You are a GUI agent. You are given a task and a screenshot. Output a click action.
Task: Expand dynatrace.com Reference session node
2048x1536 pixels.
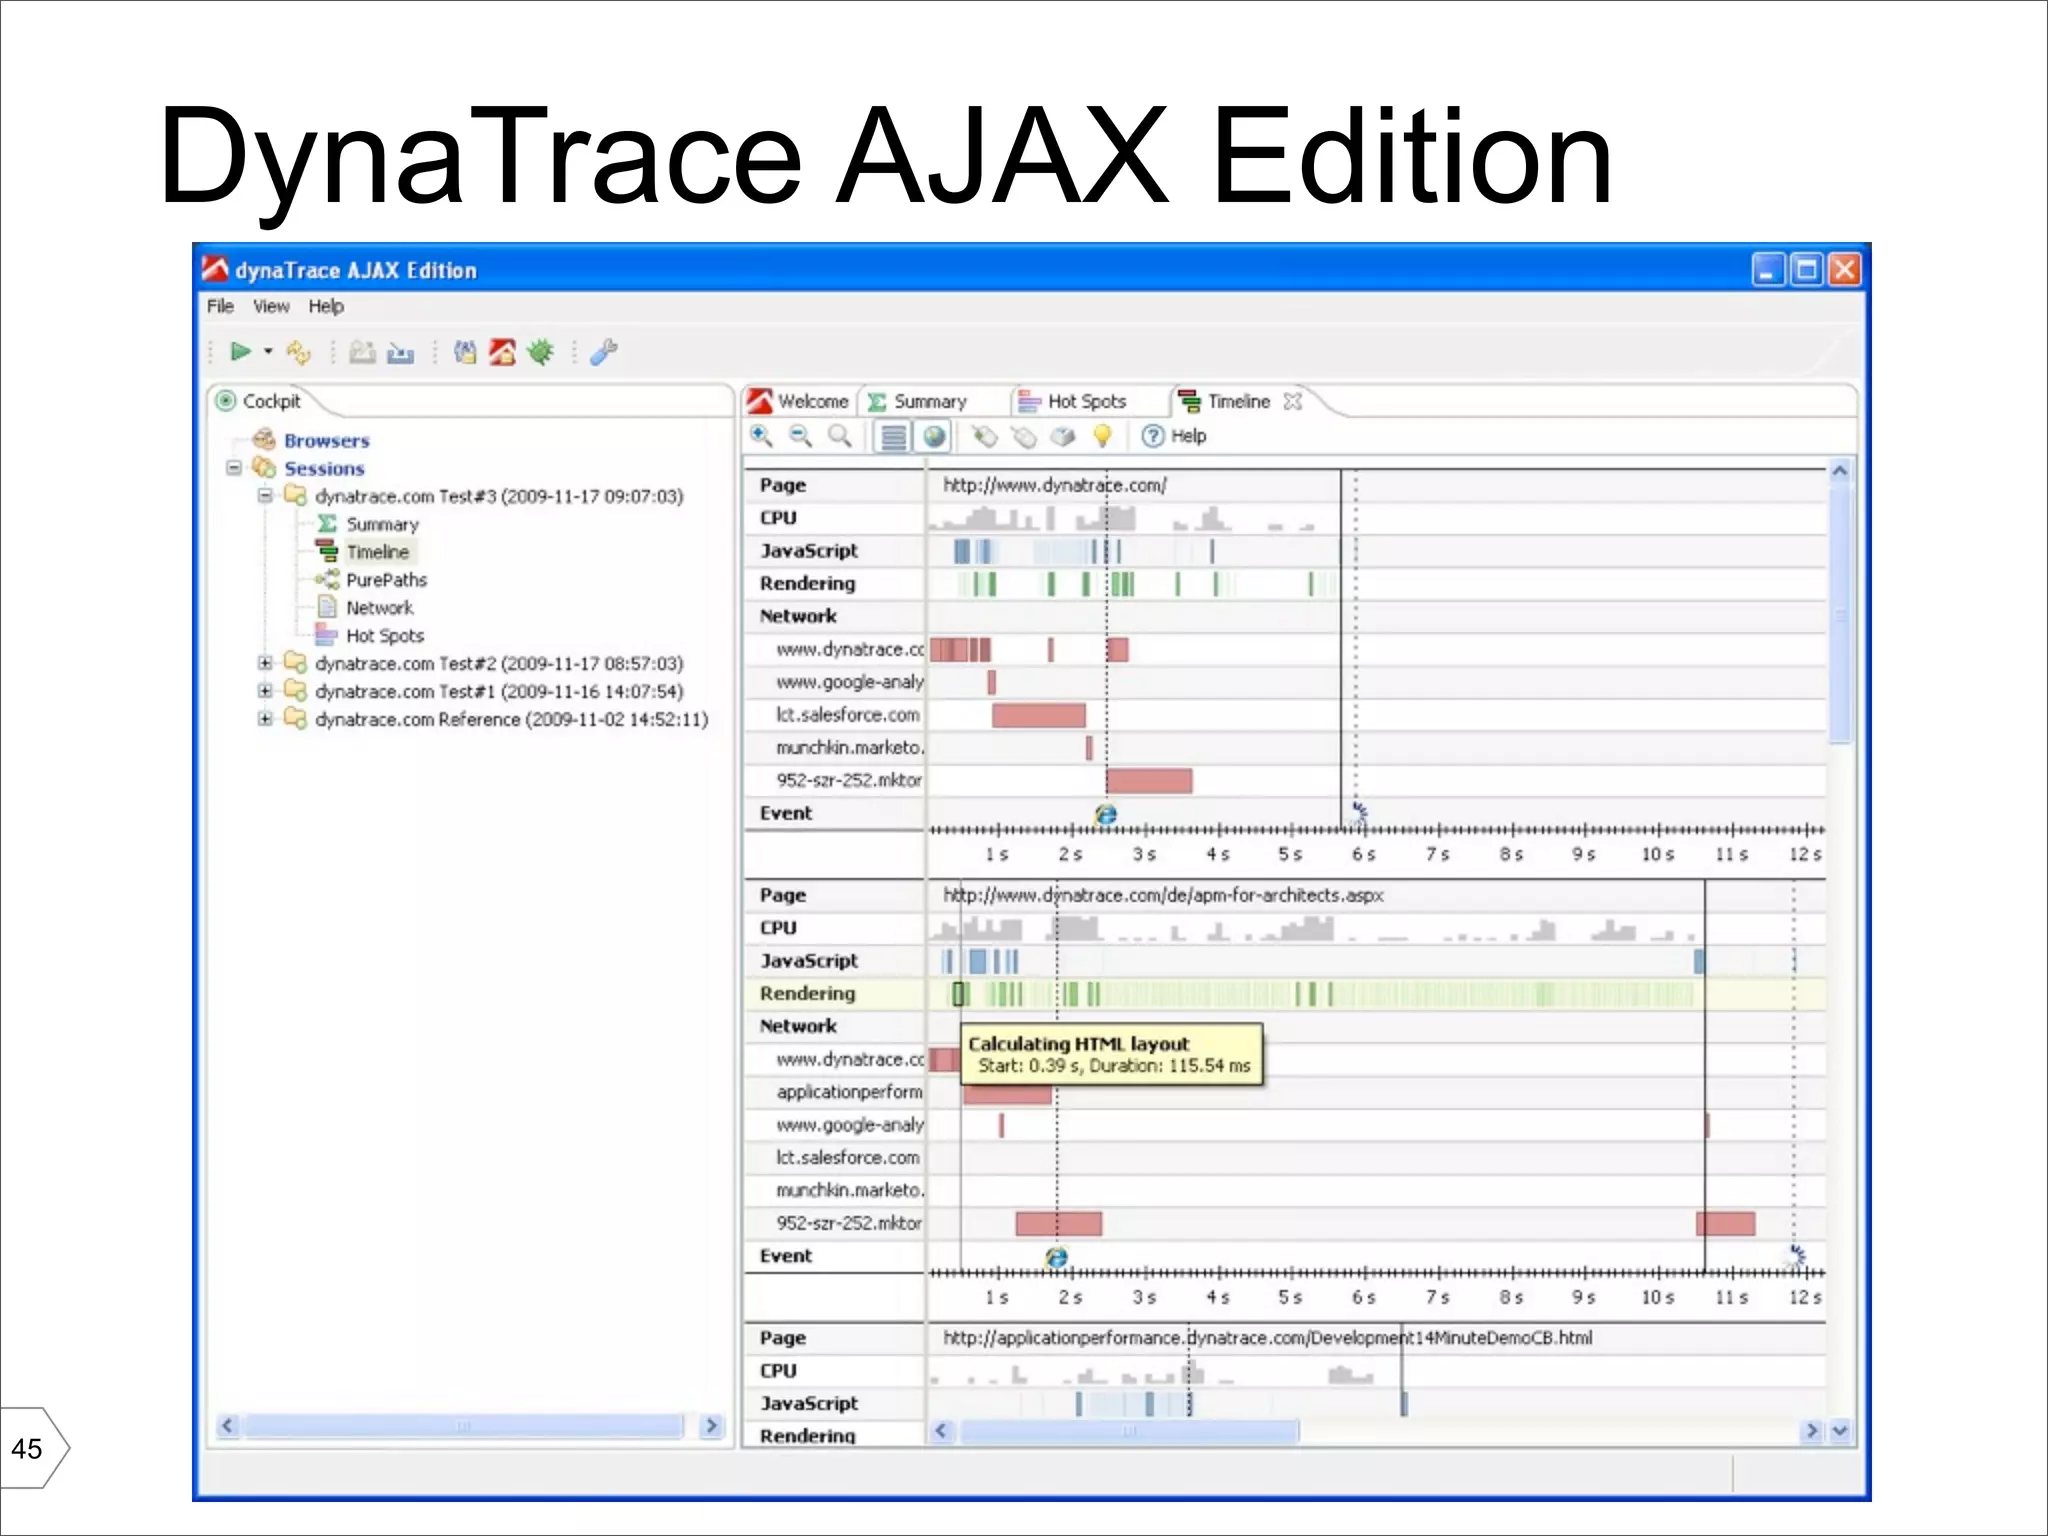coord(265,719)
